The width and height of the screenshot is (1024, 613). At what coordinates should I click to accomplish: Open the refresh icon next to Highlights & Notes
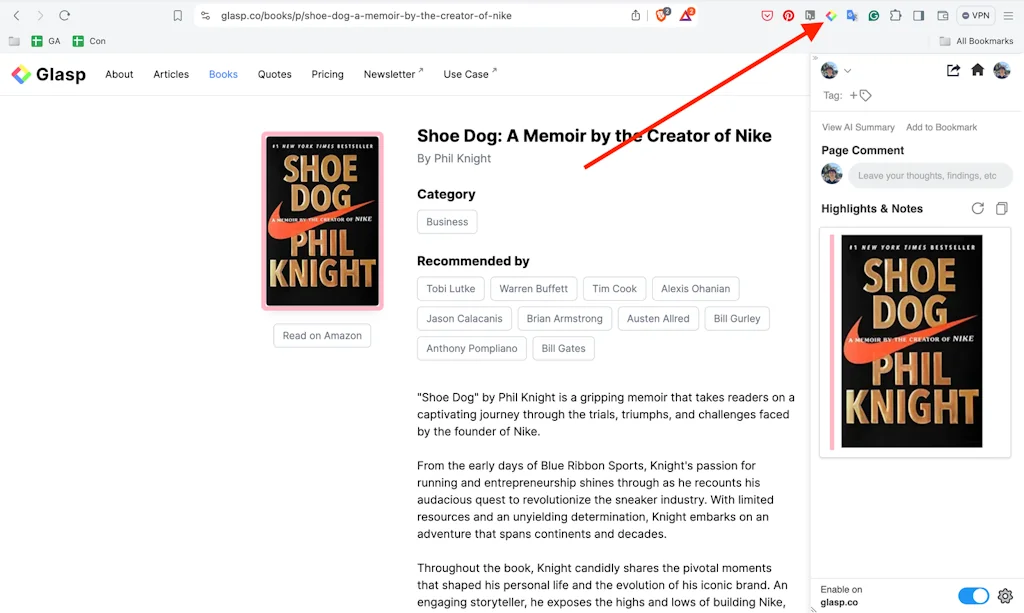click(977, 208)
